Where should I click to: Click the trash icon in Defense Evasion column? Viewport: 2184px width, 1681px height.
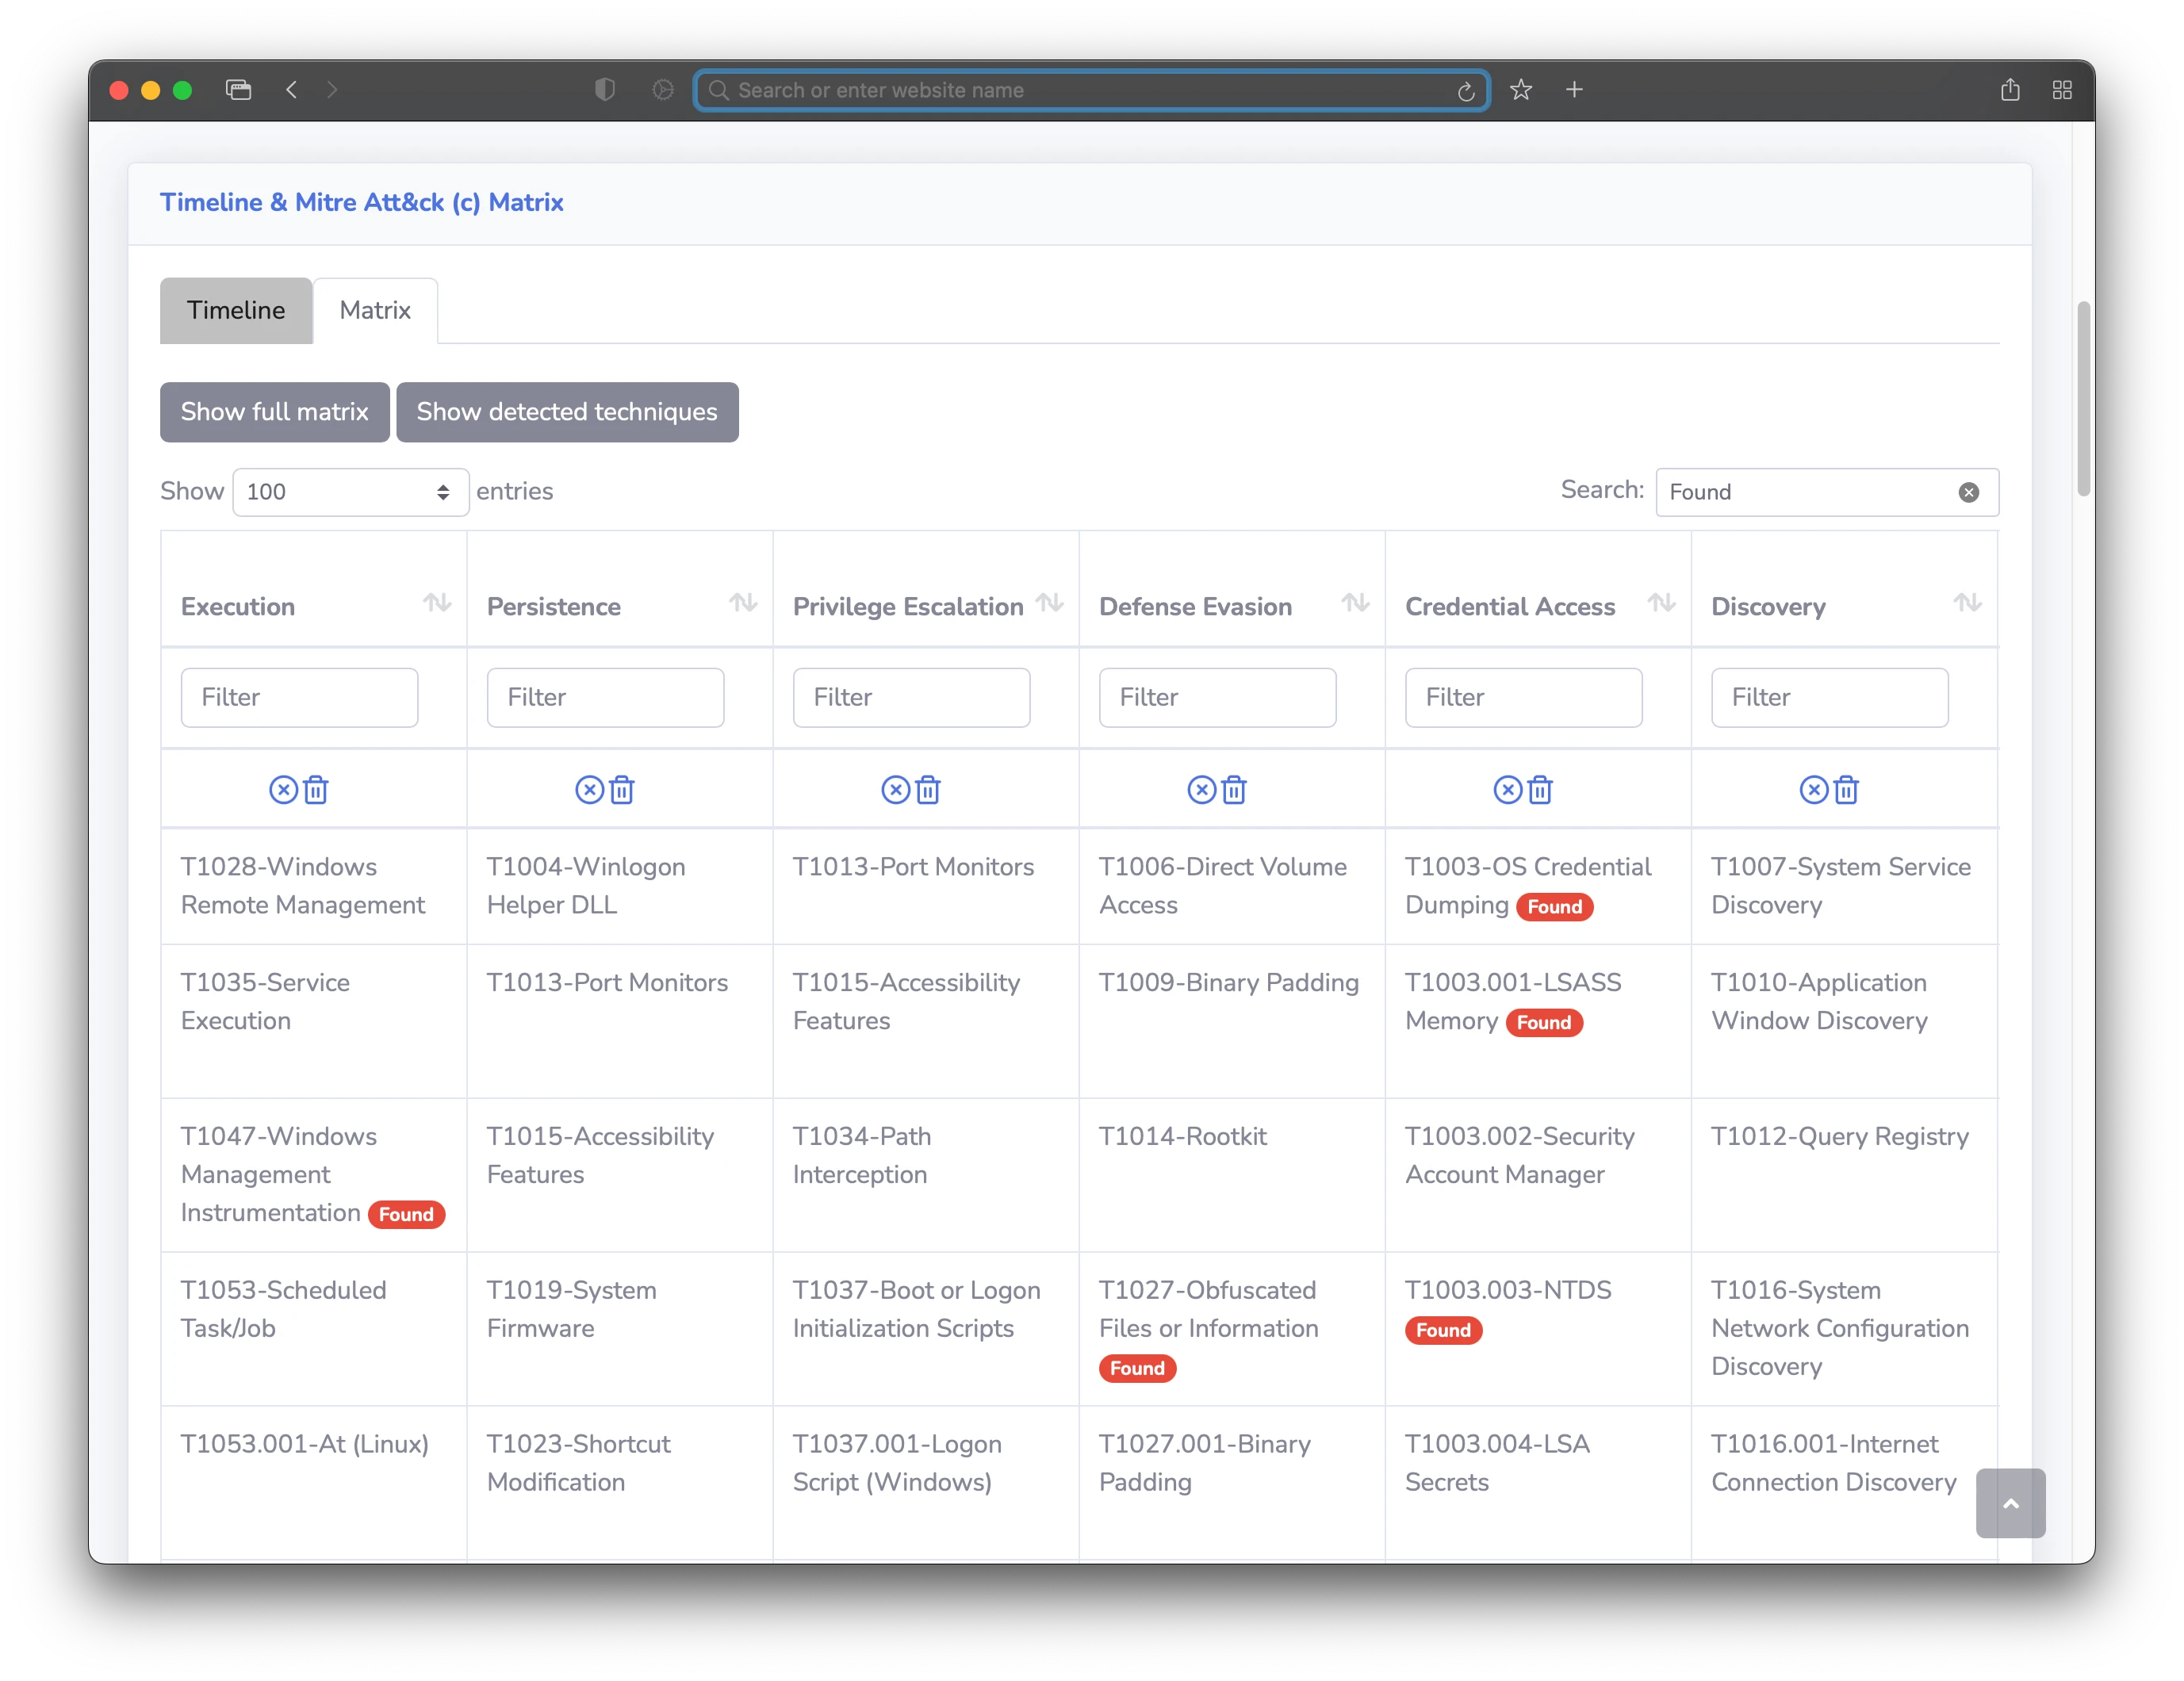[1234, 790]
